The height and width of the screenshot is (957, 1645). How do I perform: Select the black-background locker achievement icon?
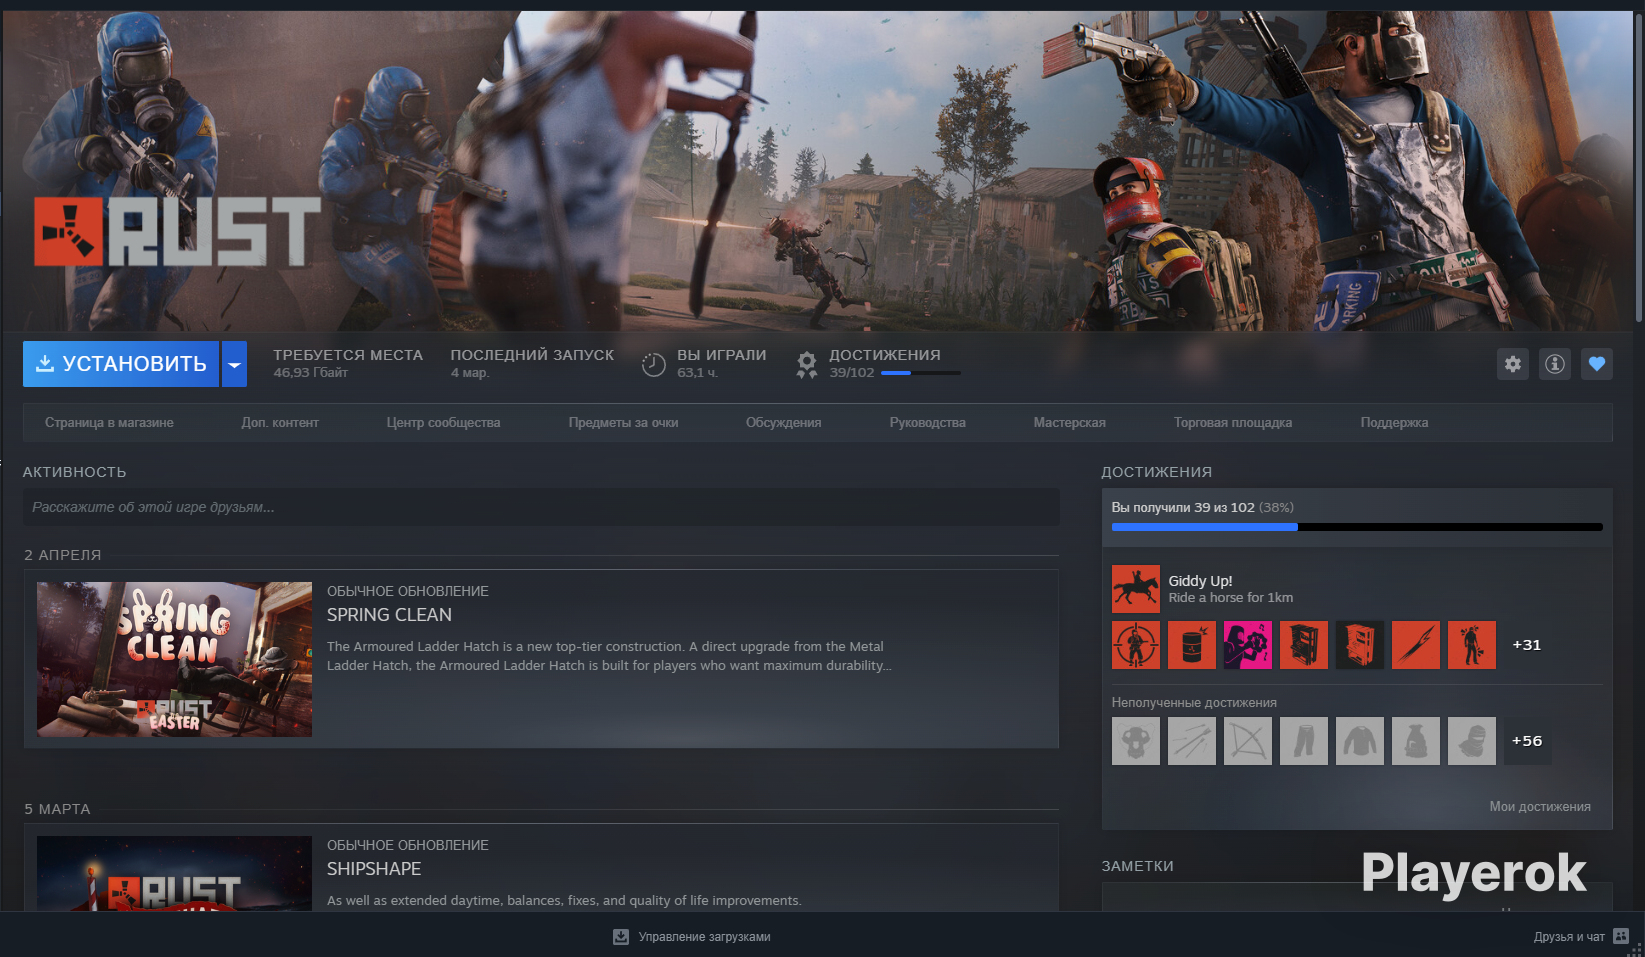[x=1359, y=645]
